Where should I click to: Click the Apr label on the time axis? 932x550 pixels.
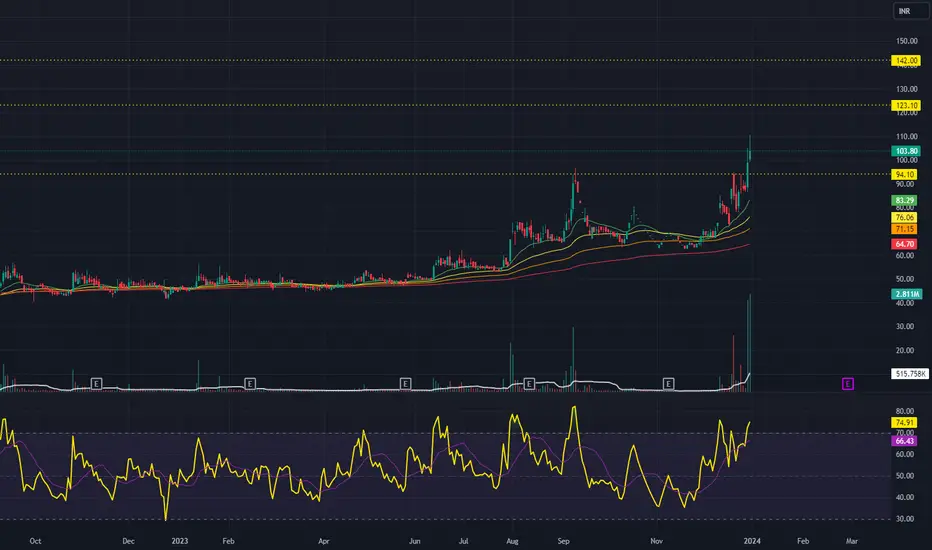point(324,541)
